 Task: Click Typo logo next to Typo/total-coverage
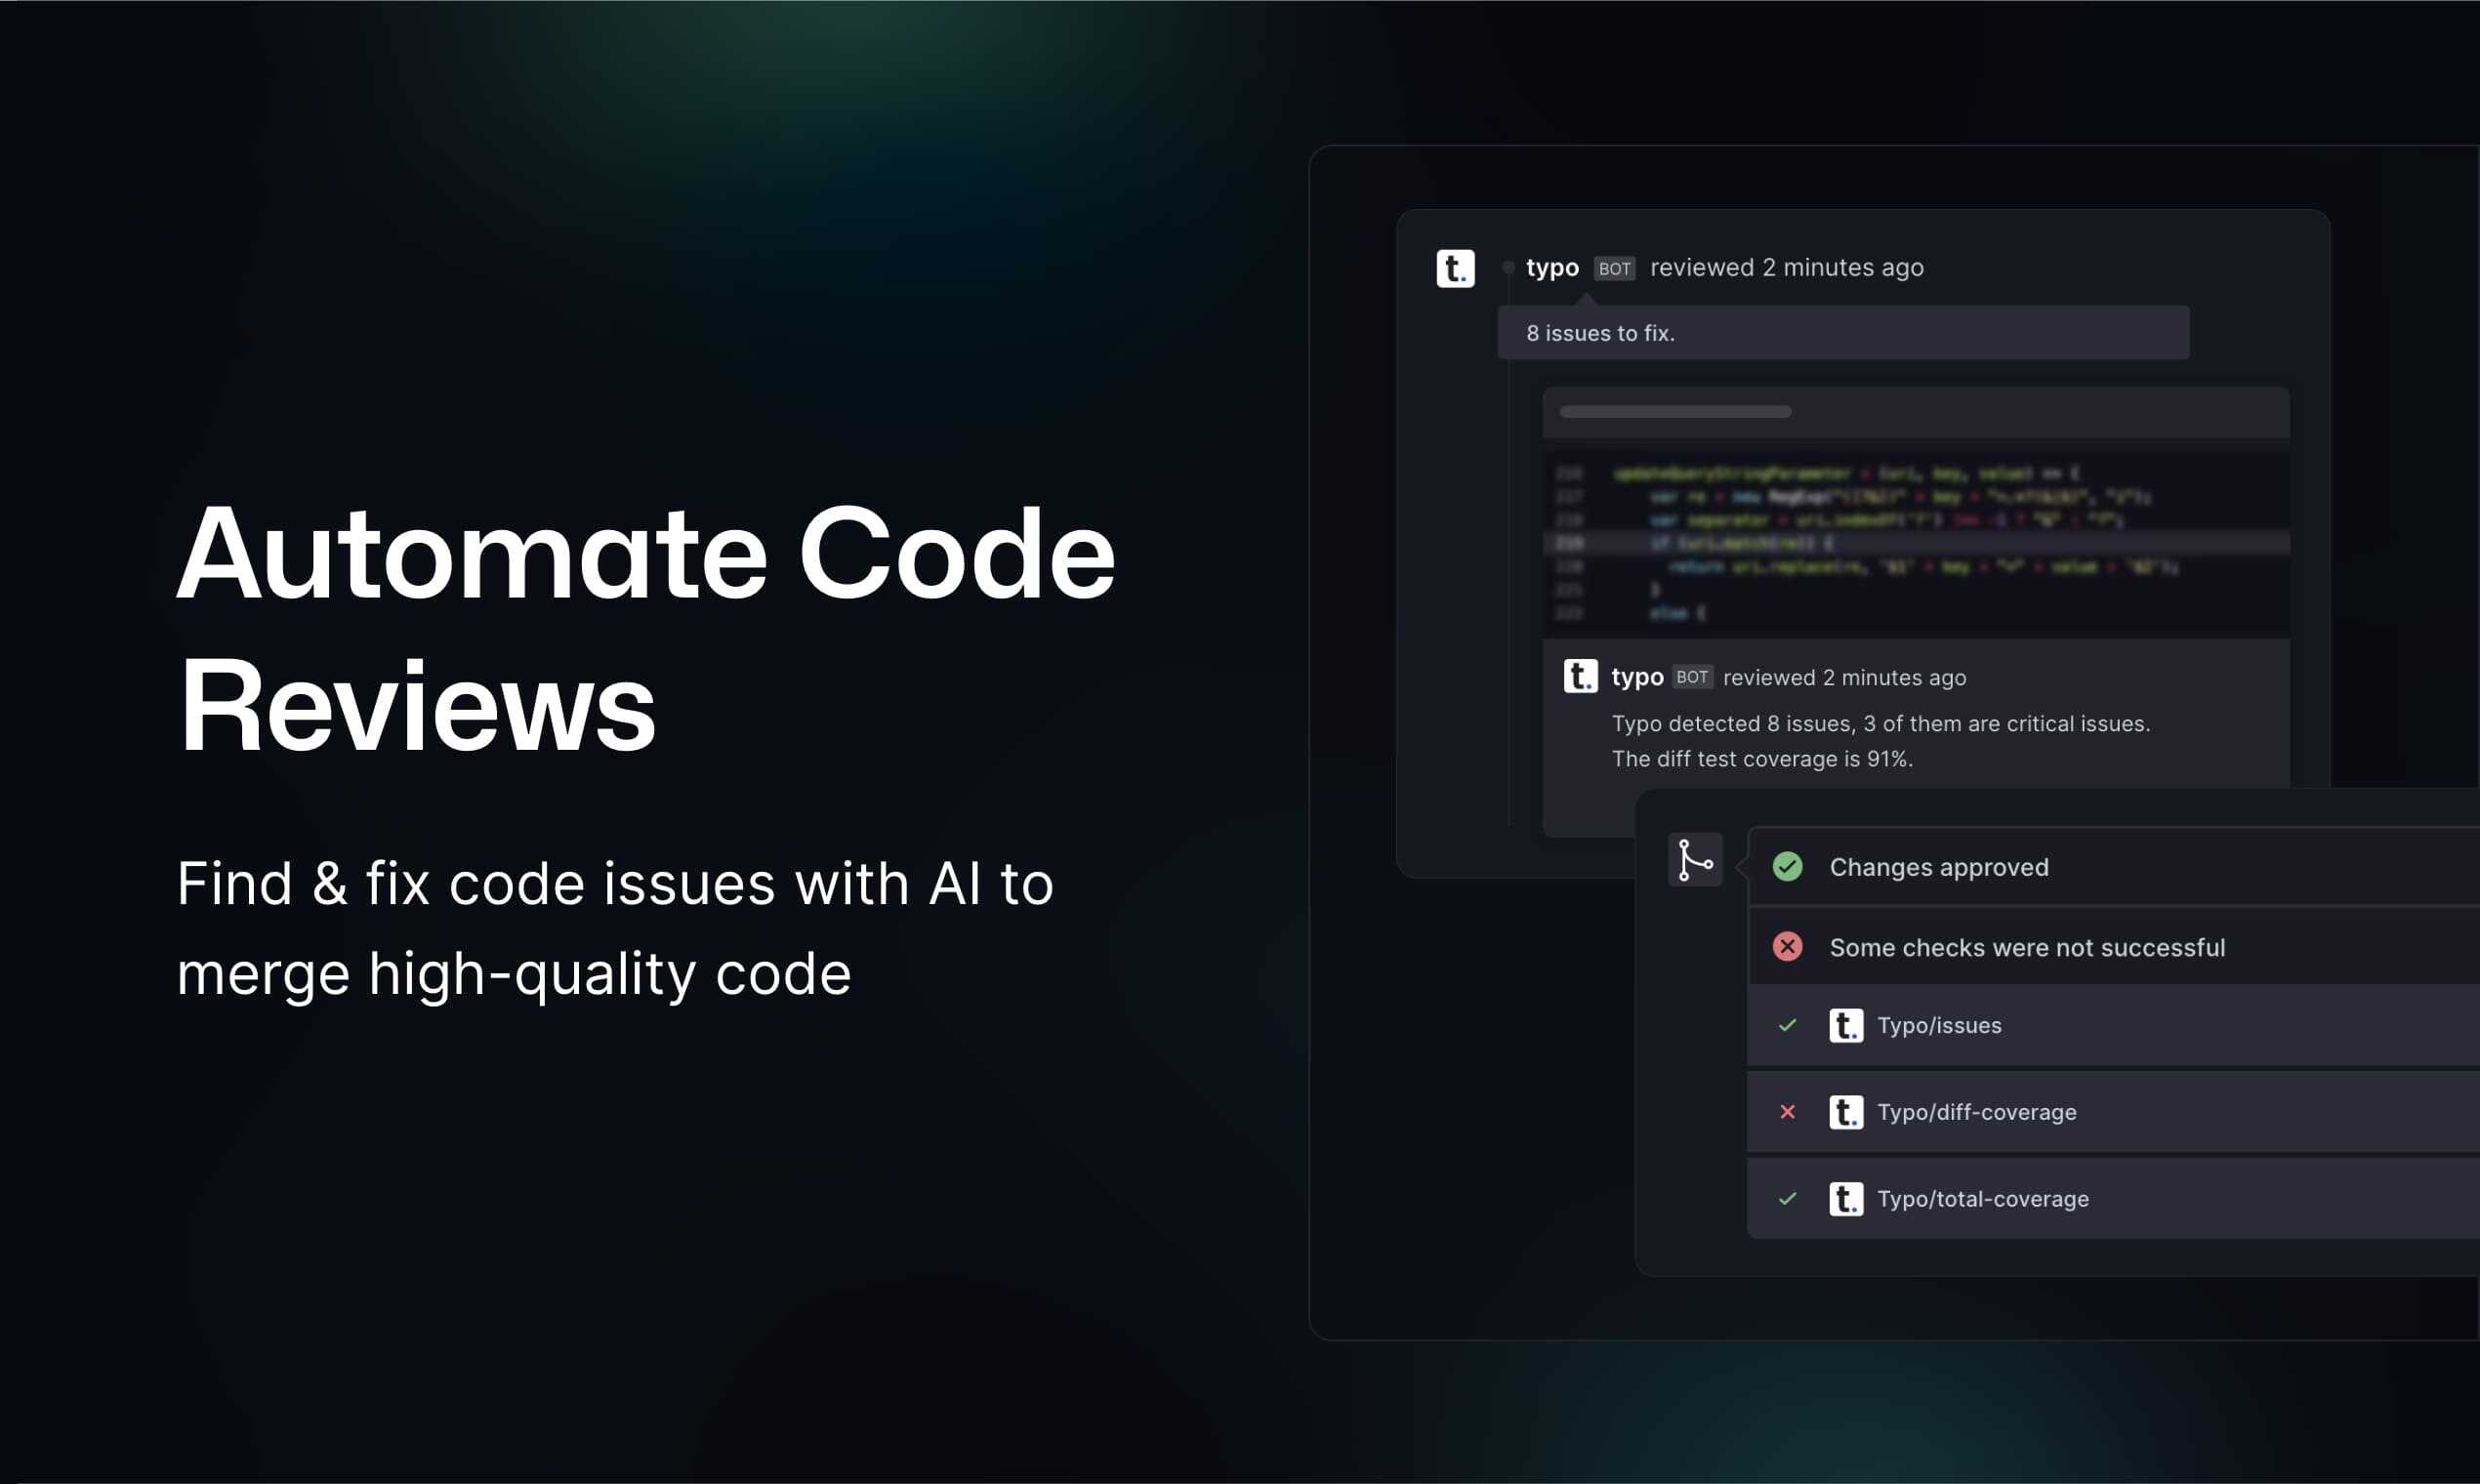point(1845,1198)
